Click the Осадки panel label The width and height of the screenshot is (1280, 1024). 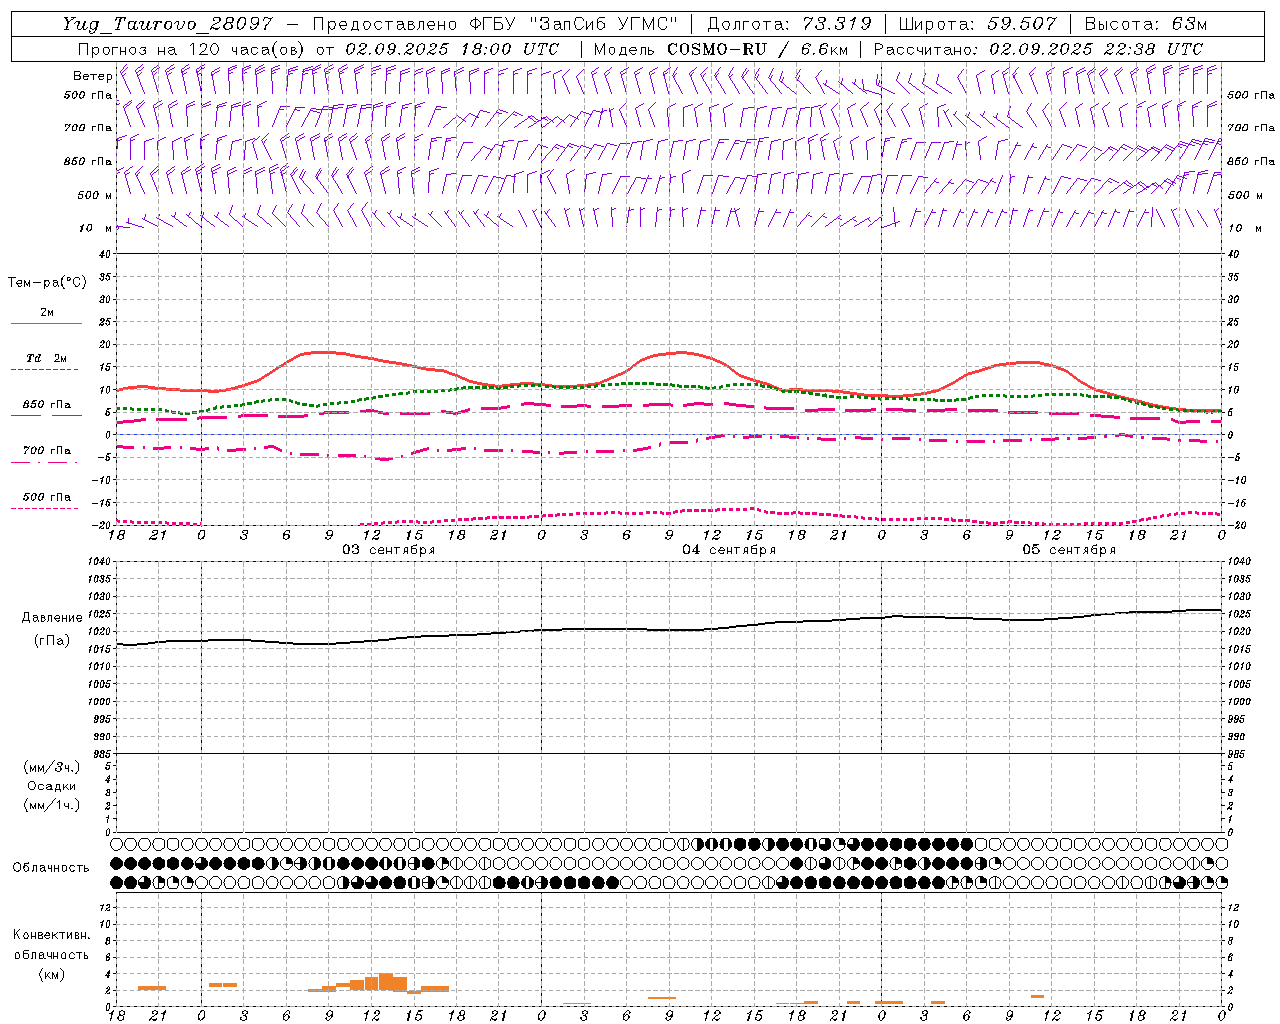(x=52, y=786)
